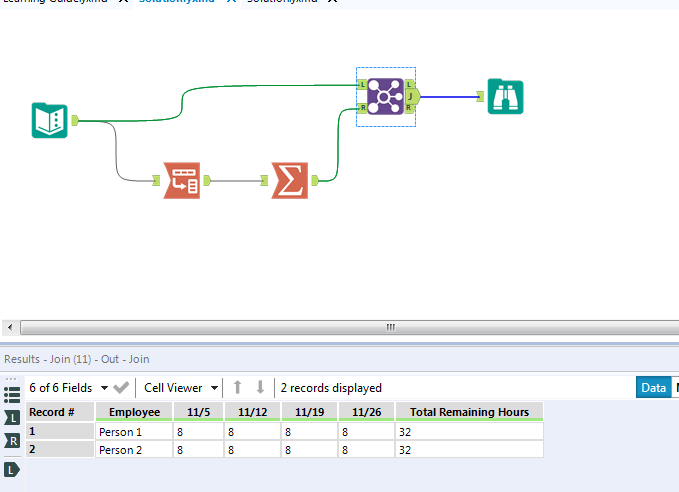Click Person 1's 11/5 cell value

[x=198, y=432]
